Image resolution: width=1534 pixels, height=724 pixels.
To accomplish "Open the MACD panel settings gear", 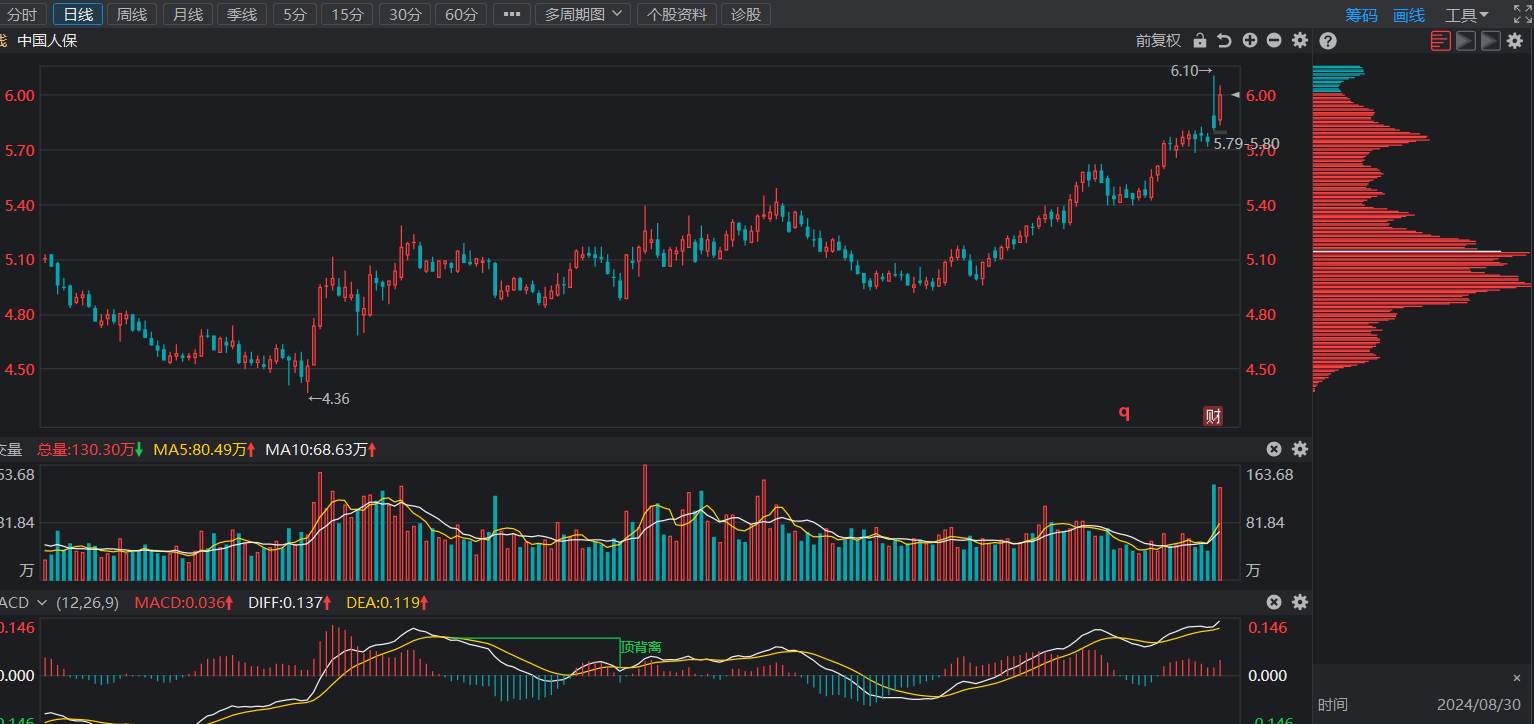I will click(1300, 602).
